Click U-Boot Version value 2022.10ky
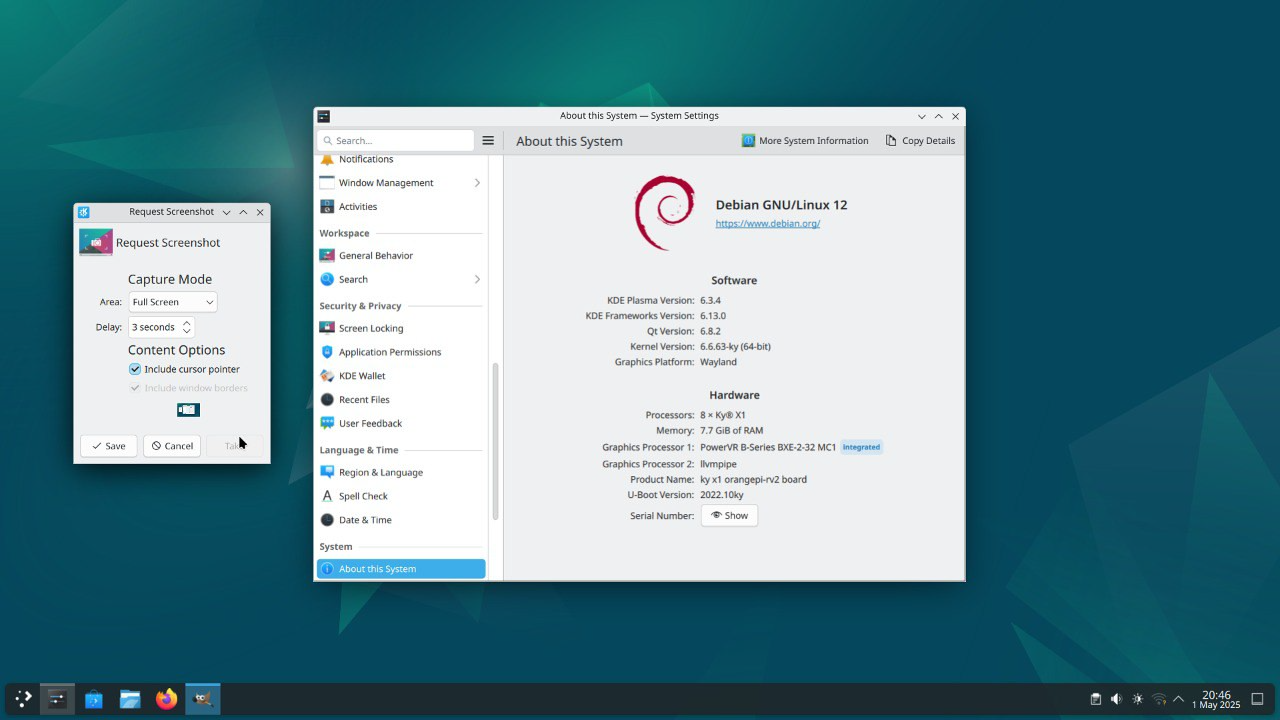This screenshot has height=720, width=1280. point(722,495)
